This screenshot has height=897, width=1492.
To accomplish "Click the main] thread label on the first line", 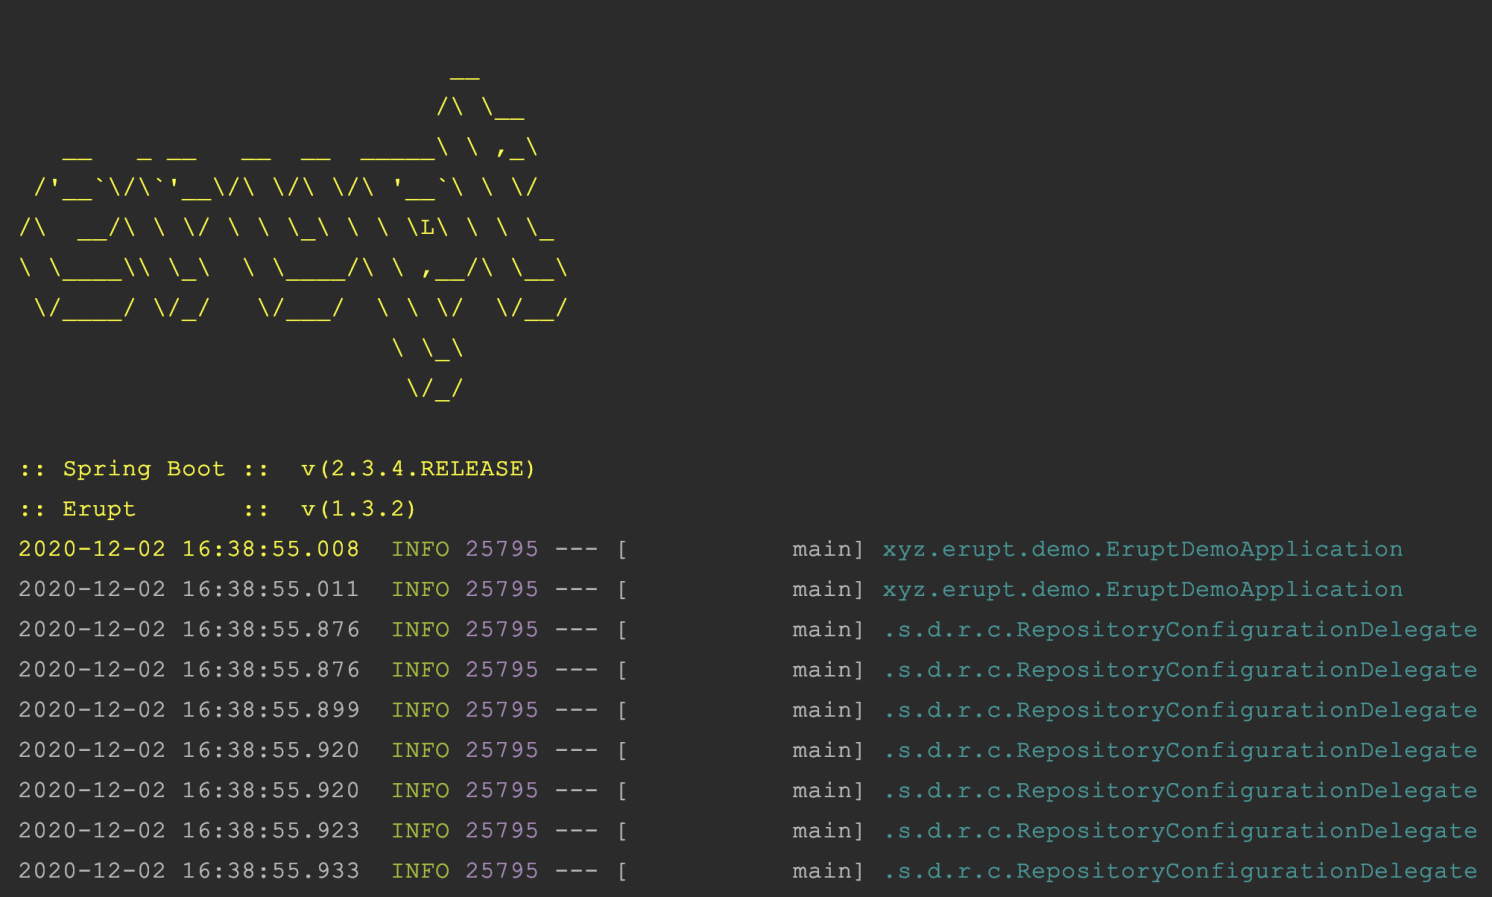I will point(826,548).
